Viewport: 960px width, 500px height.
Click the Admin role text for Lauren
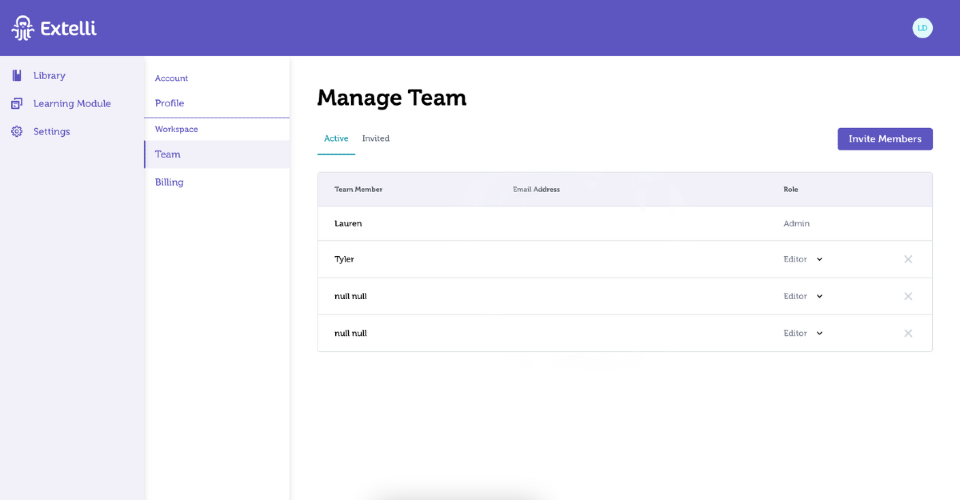click(796, 223)
